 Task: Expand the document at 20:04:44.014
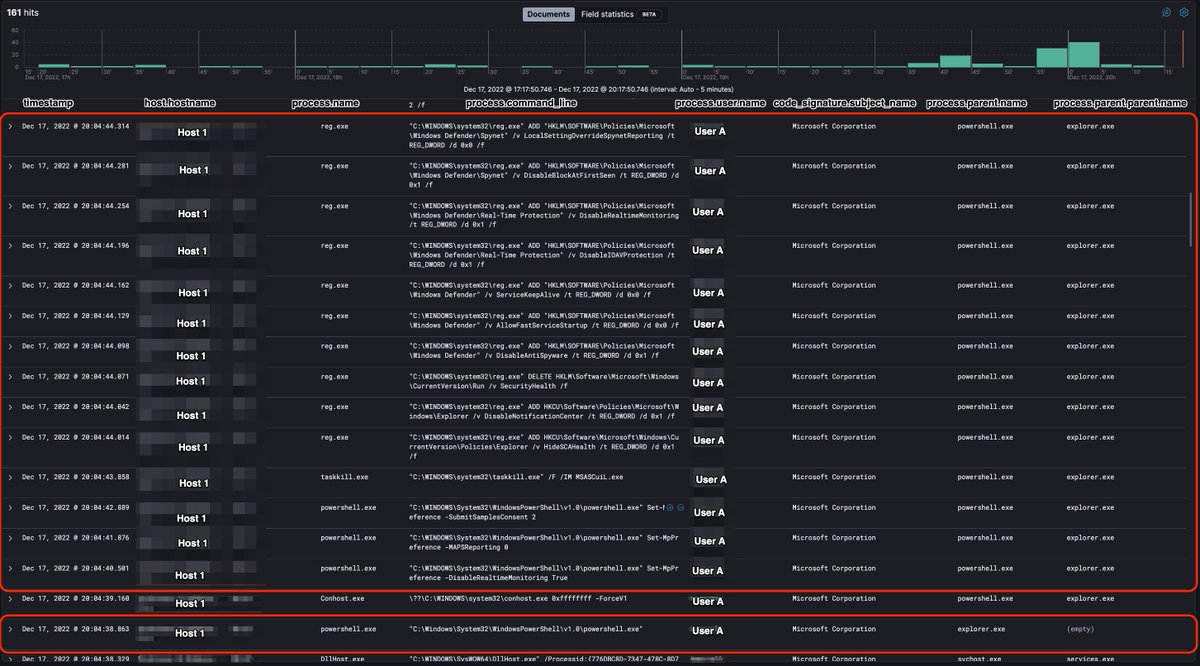tap(10, 437)
